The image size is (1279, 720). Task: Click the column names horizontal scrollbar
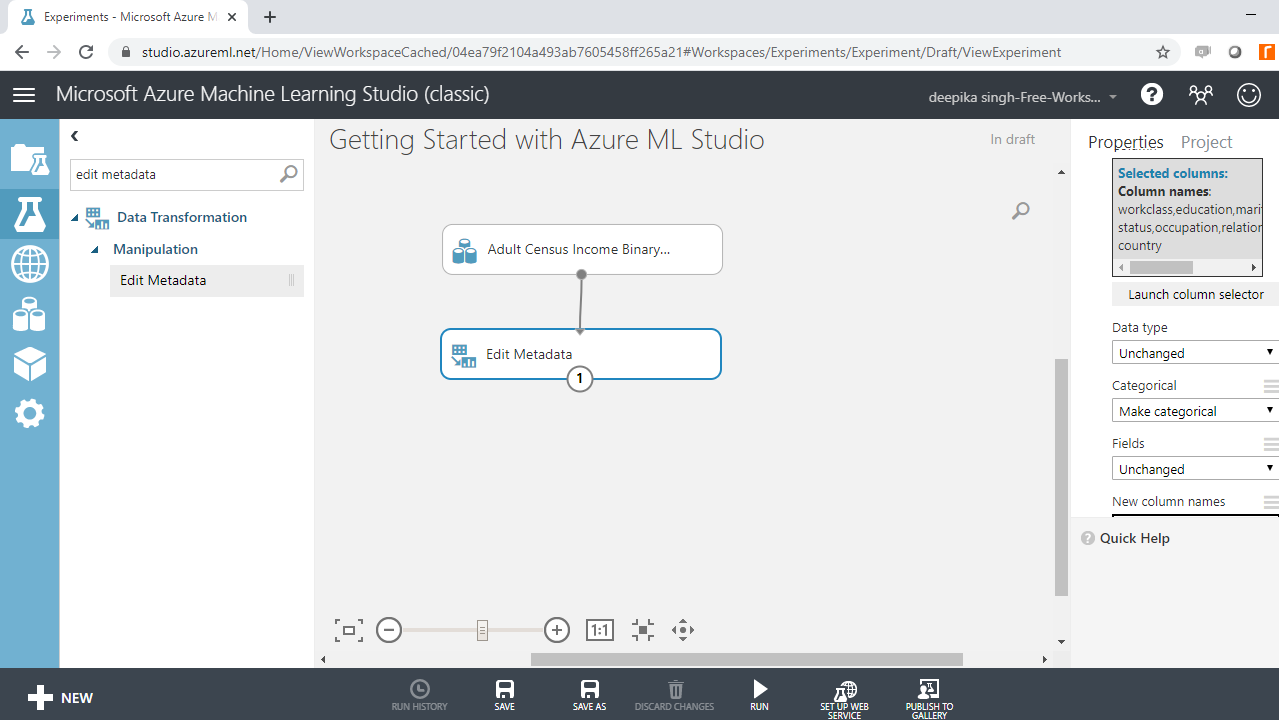pyautogui.click(x=1161, y=268)
